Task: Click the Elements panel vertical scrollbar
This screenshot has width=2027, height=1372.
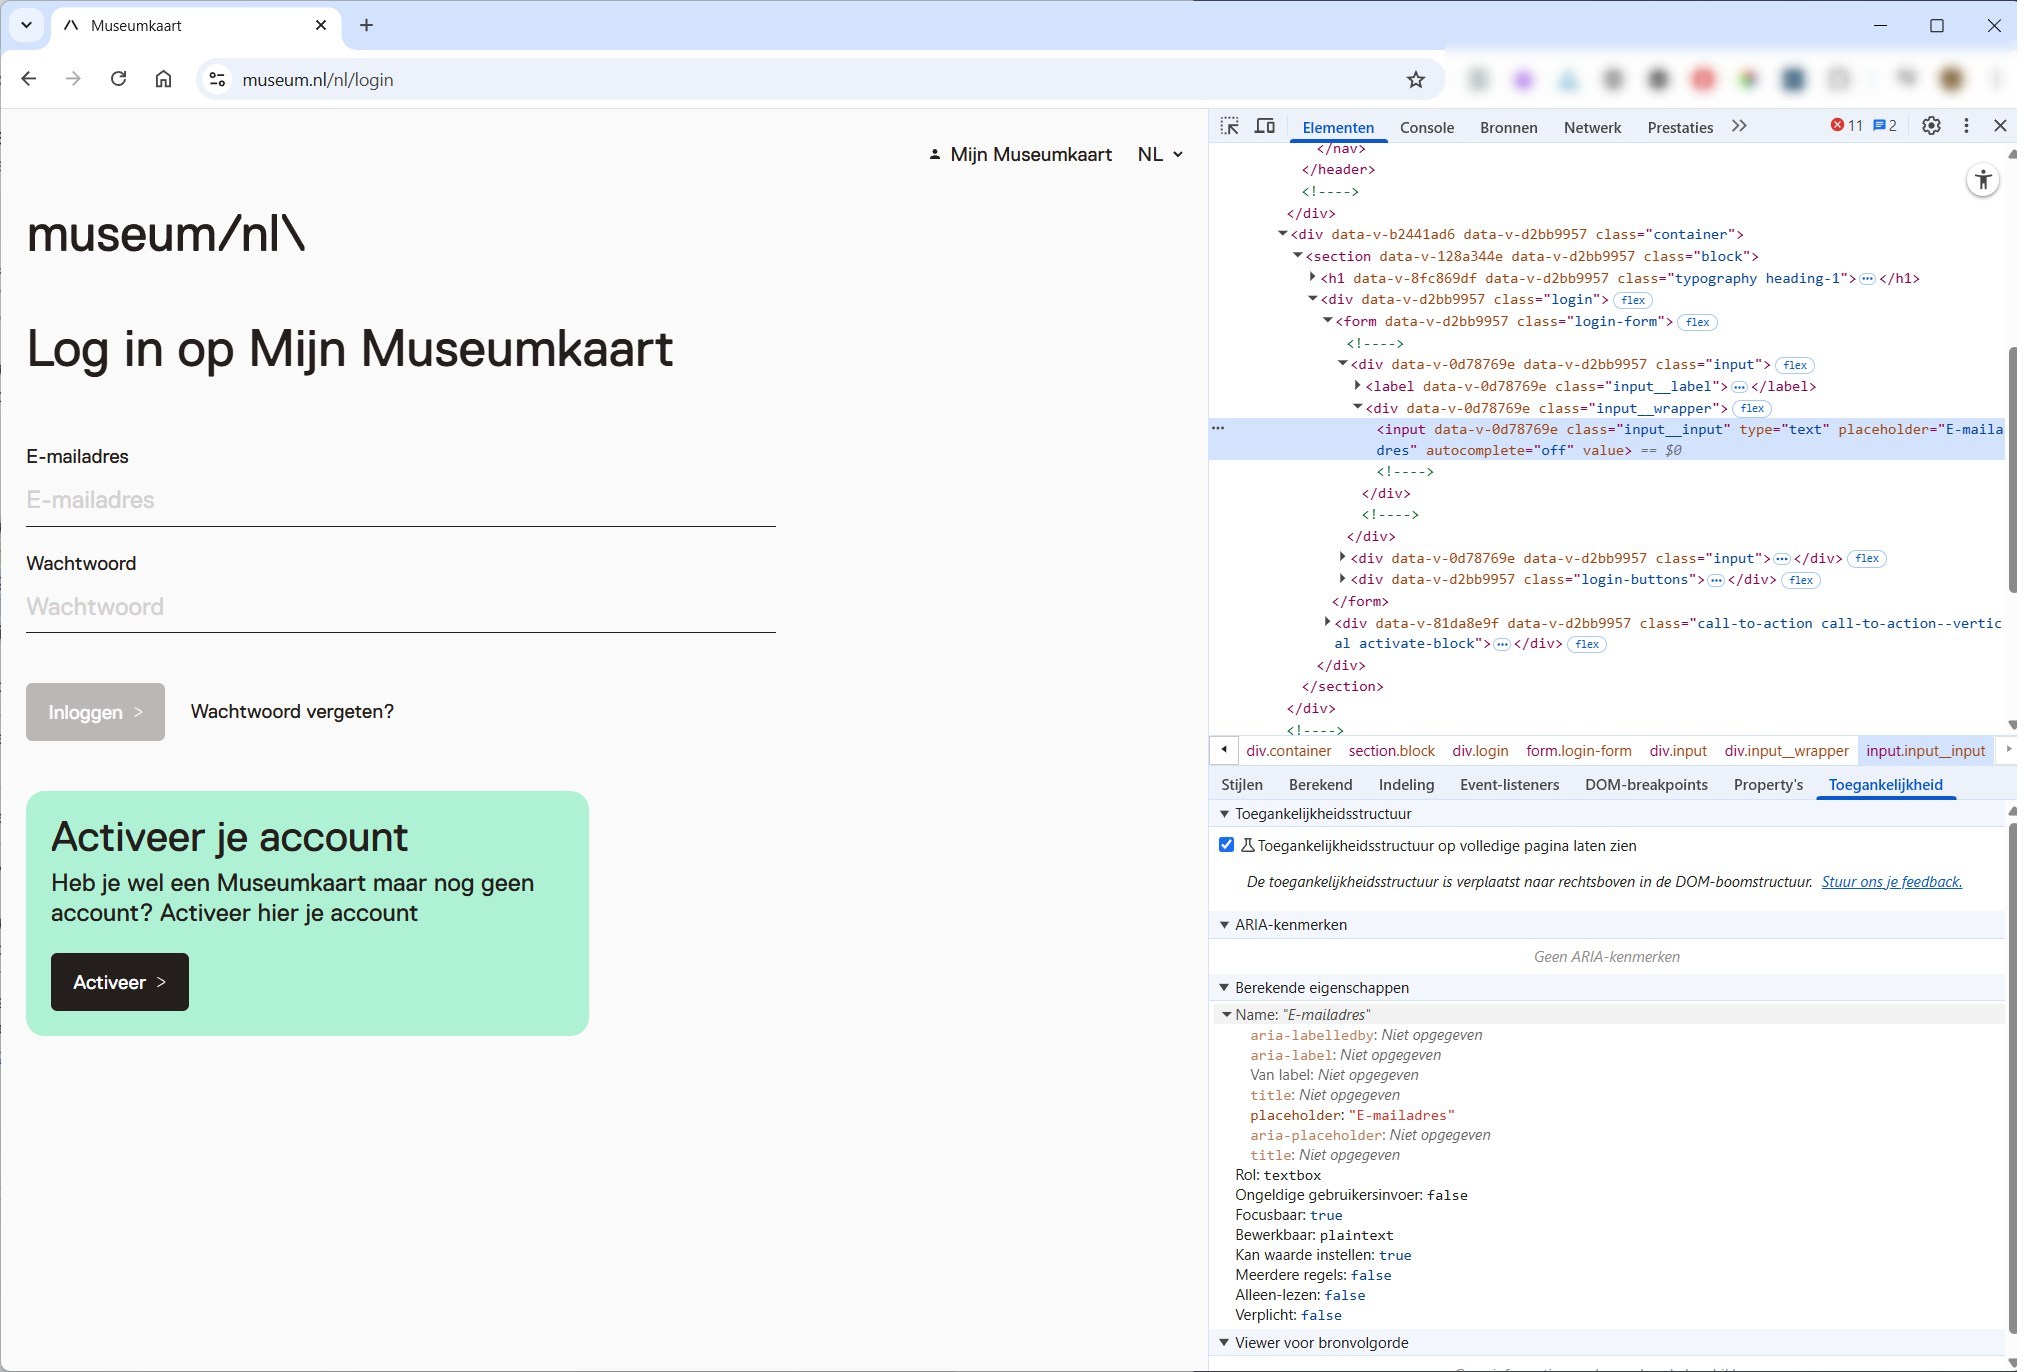Action: coord(2011,470)
